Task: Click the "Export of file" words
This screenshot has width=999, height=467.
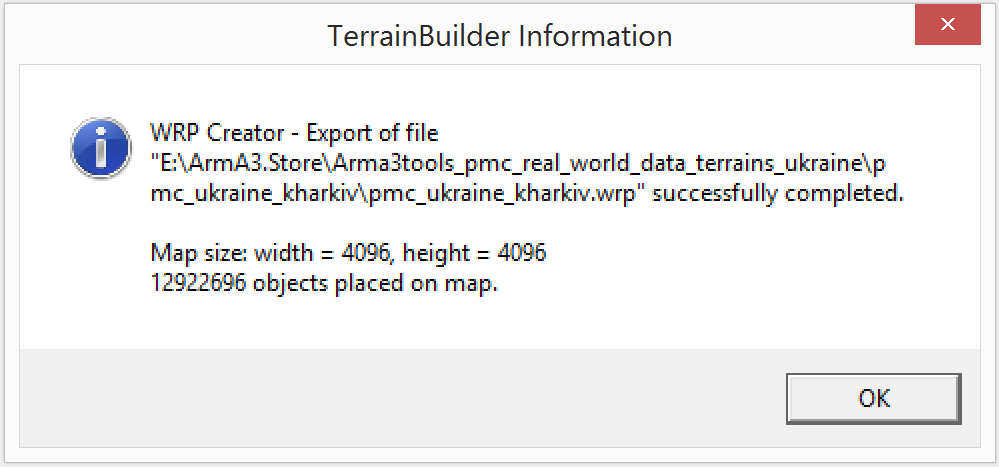Action: coord(373,134)
